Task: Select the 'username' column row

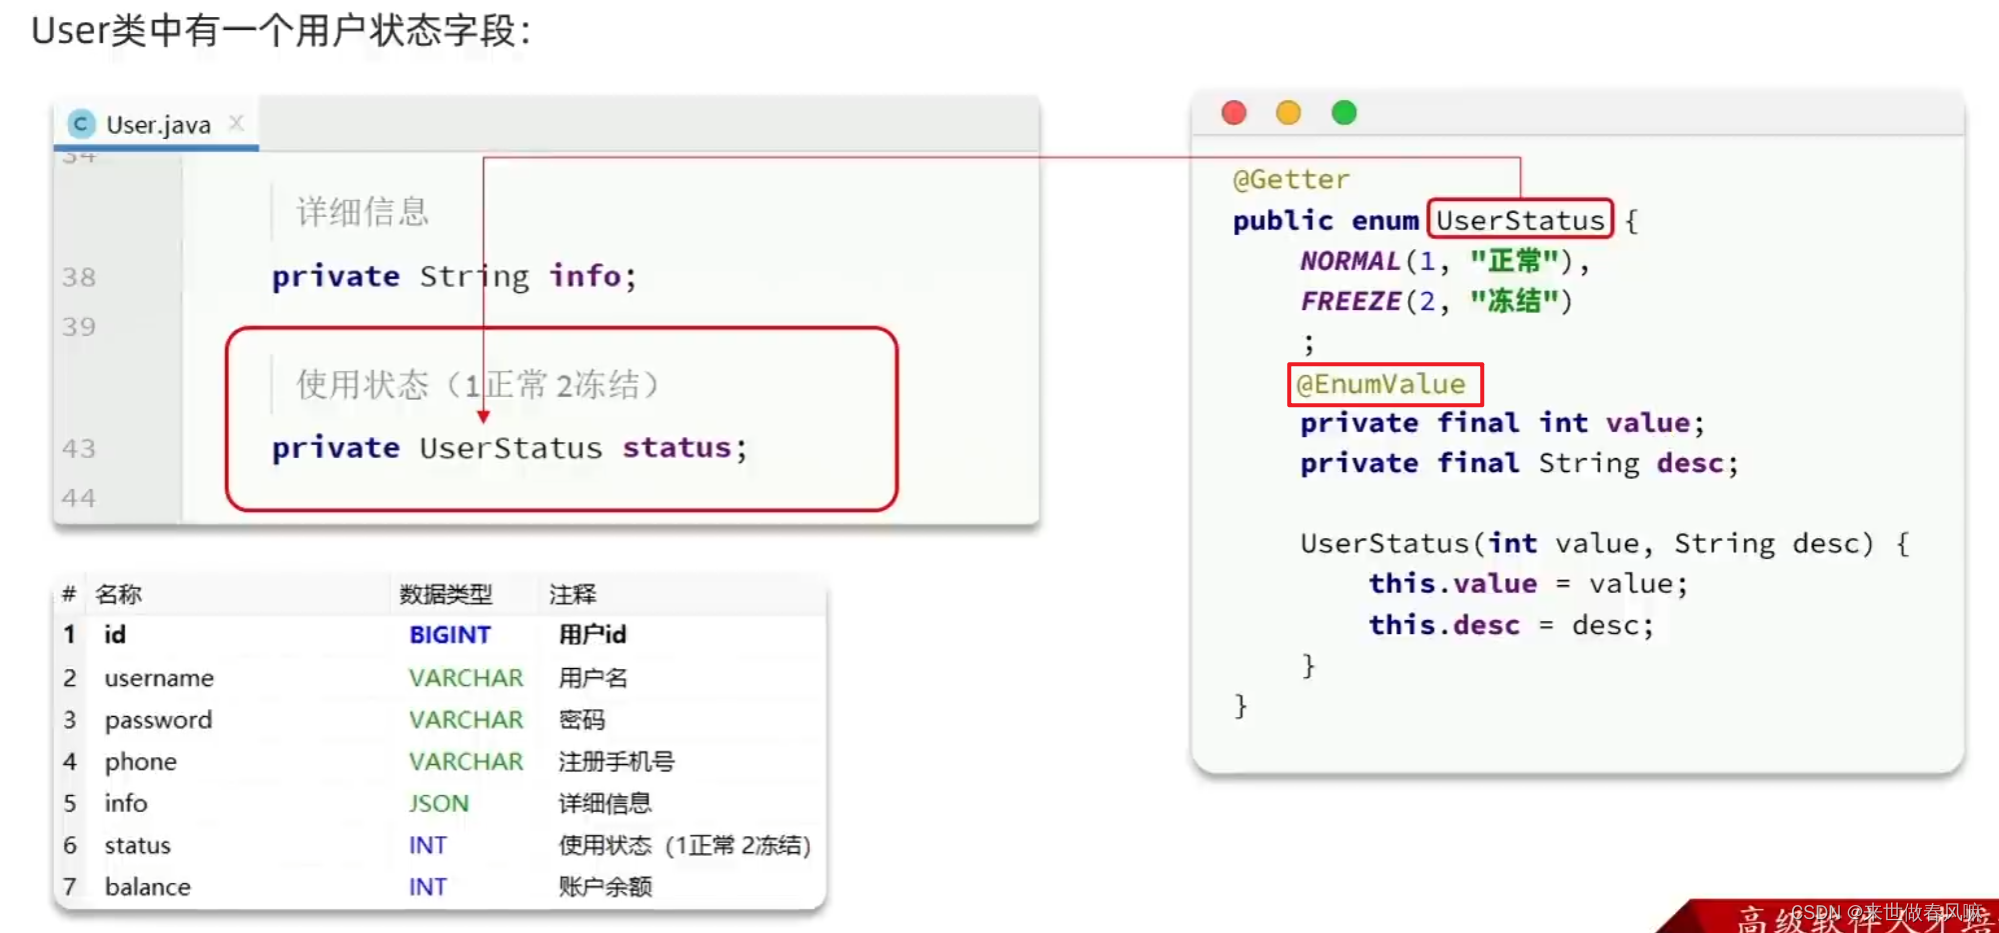Action: click(440, 678)
